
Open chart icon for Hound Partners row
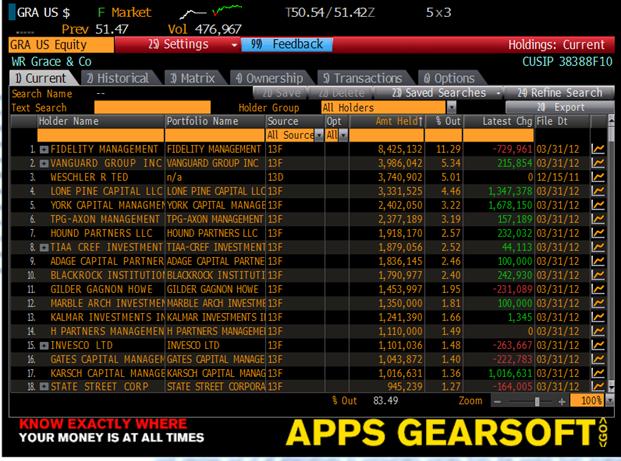598,233
